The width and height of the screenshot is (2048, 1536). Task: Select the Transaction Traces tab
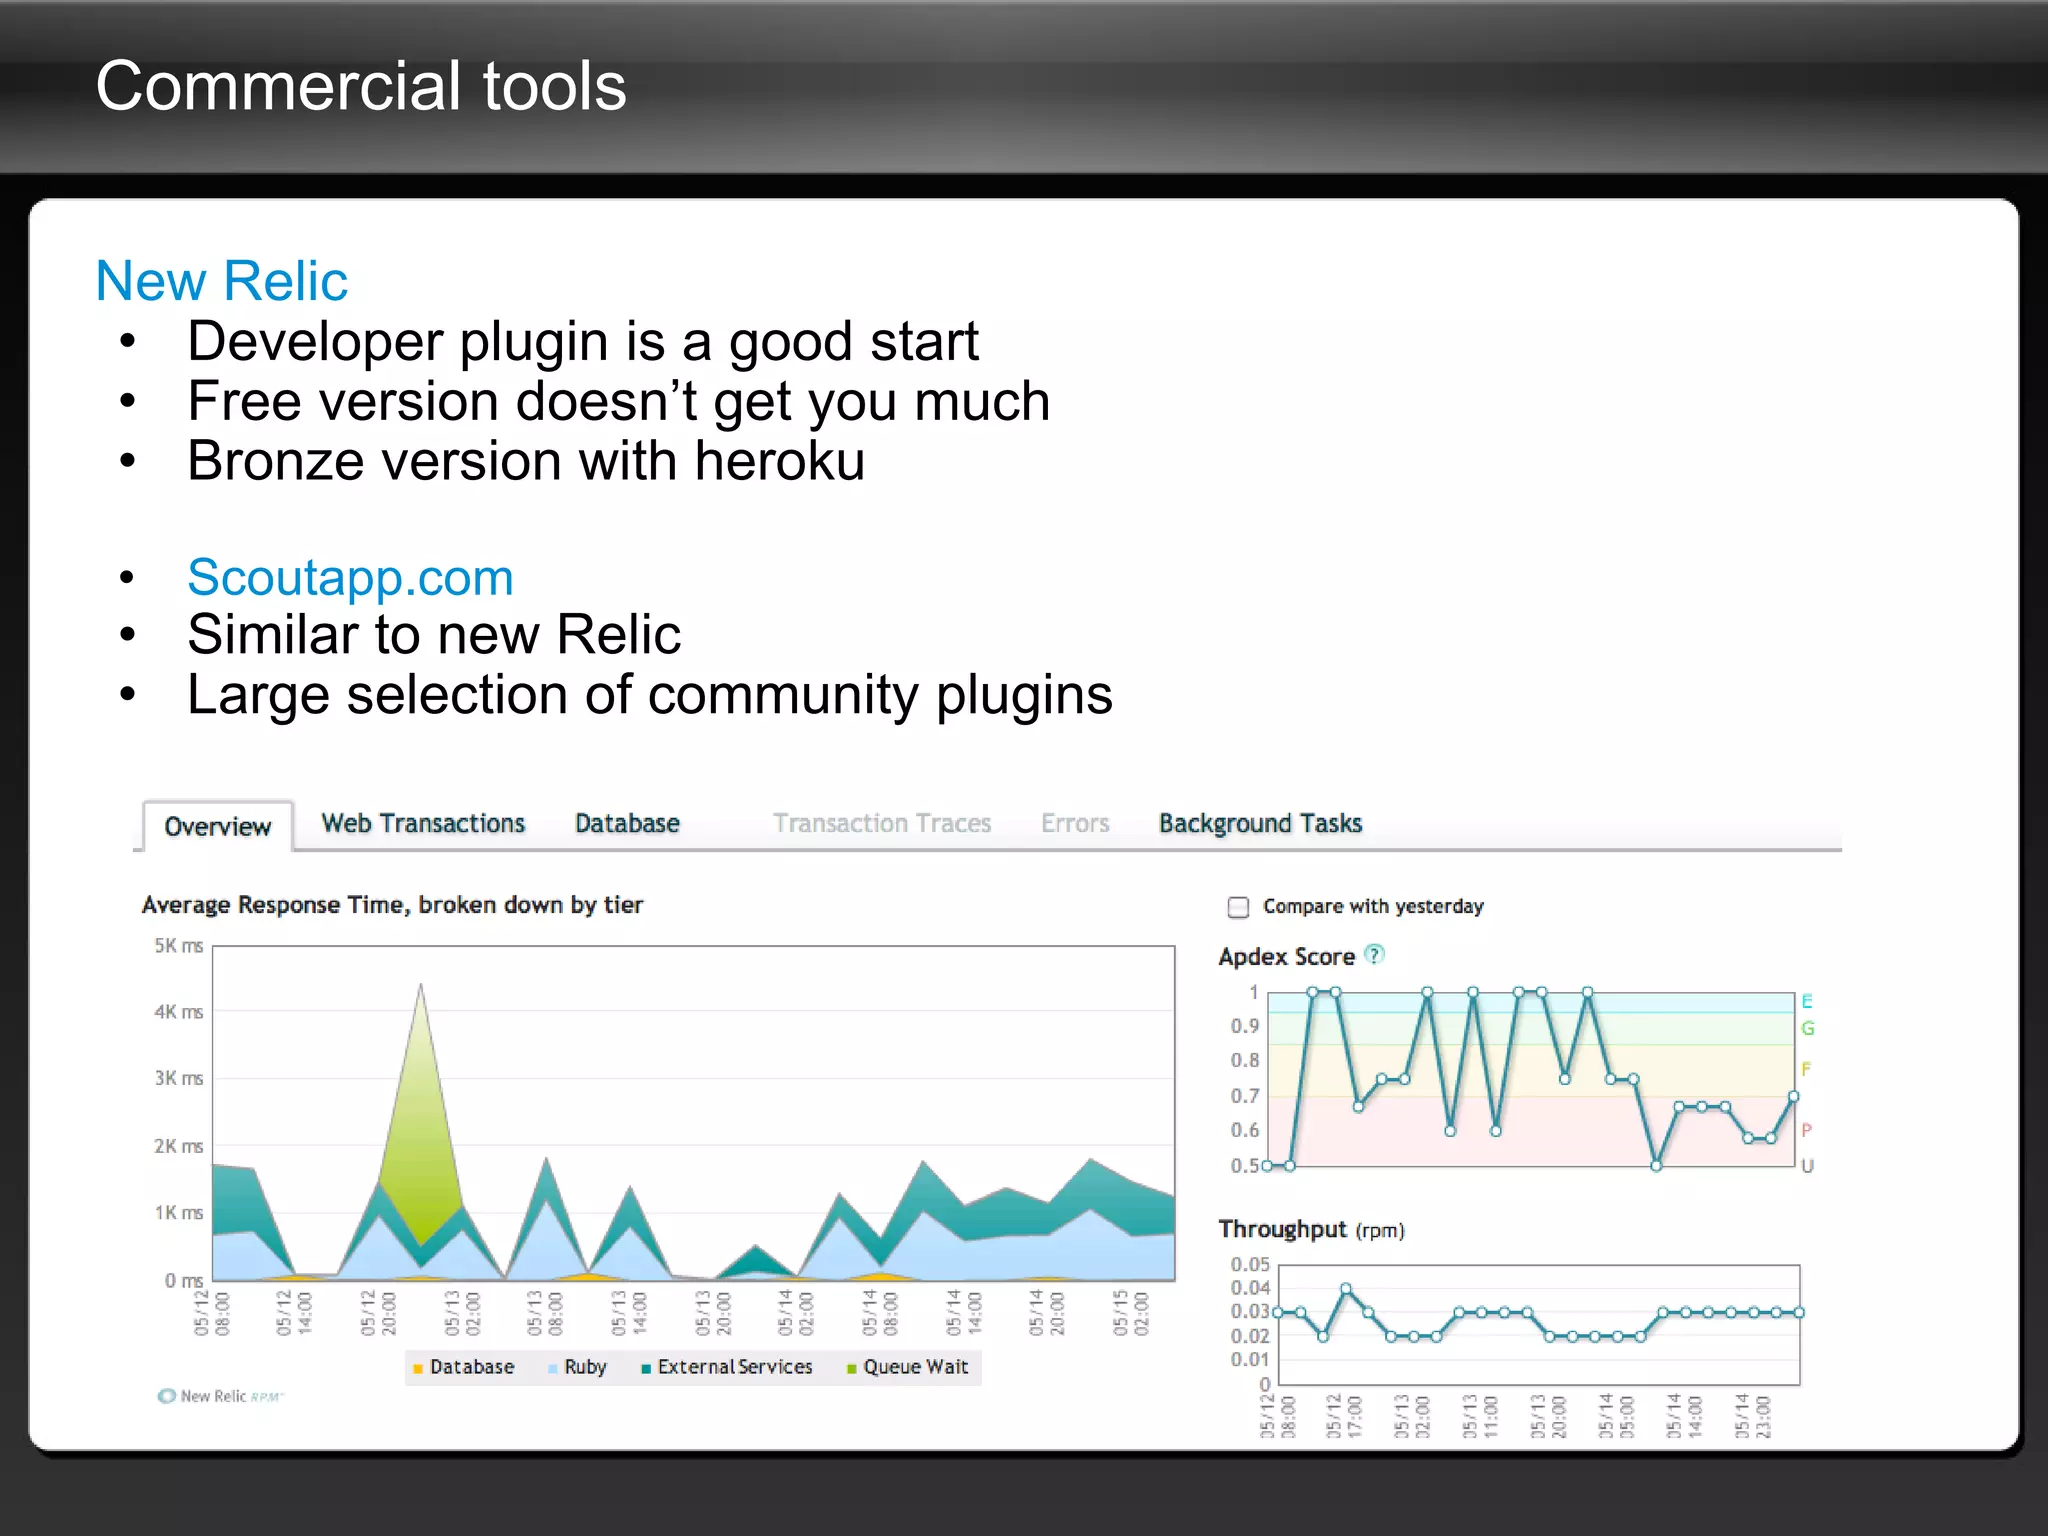881,823
